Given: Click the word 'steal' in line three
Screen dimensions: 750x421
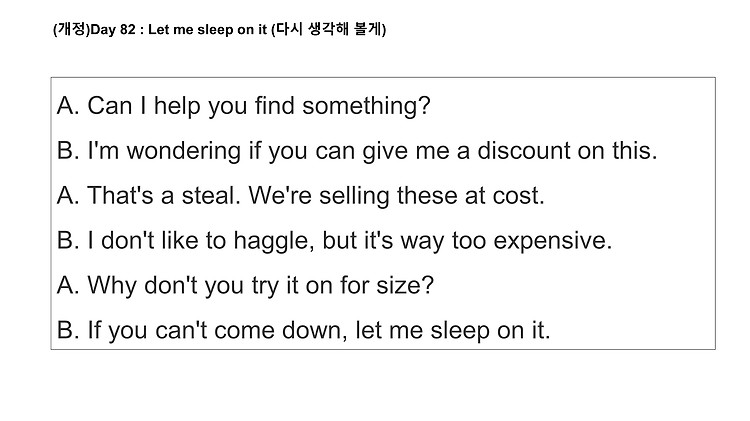Looking at the screenshot, I should (210, 196).
